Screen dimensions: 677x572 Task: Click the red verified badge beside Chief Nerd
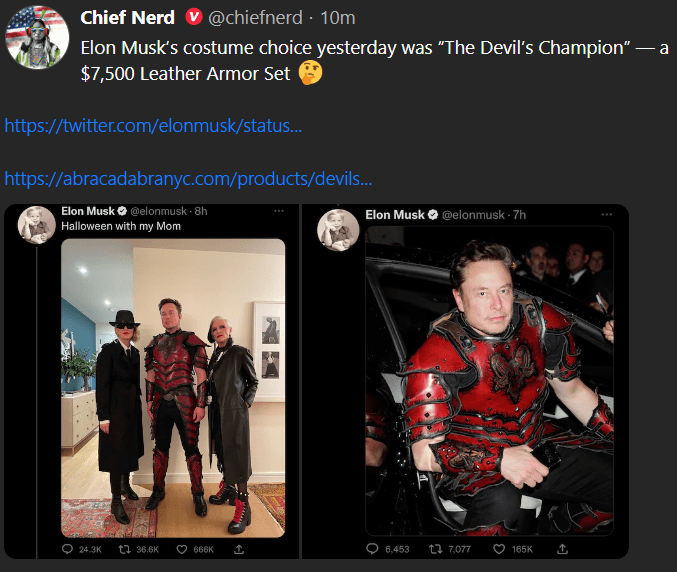[x=194, y=18]
